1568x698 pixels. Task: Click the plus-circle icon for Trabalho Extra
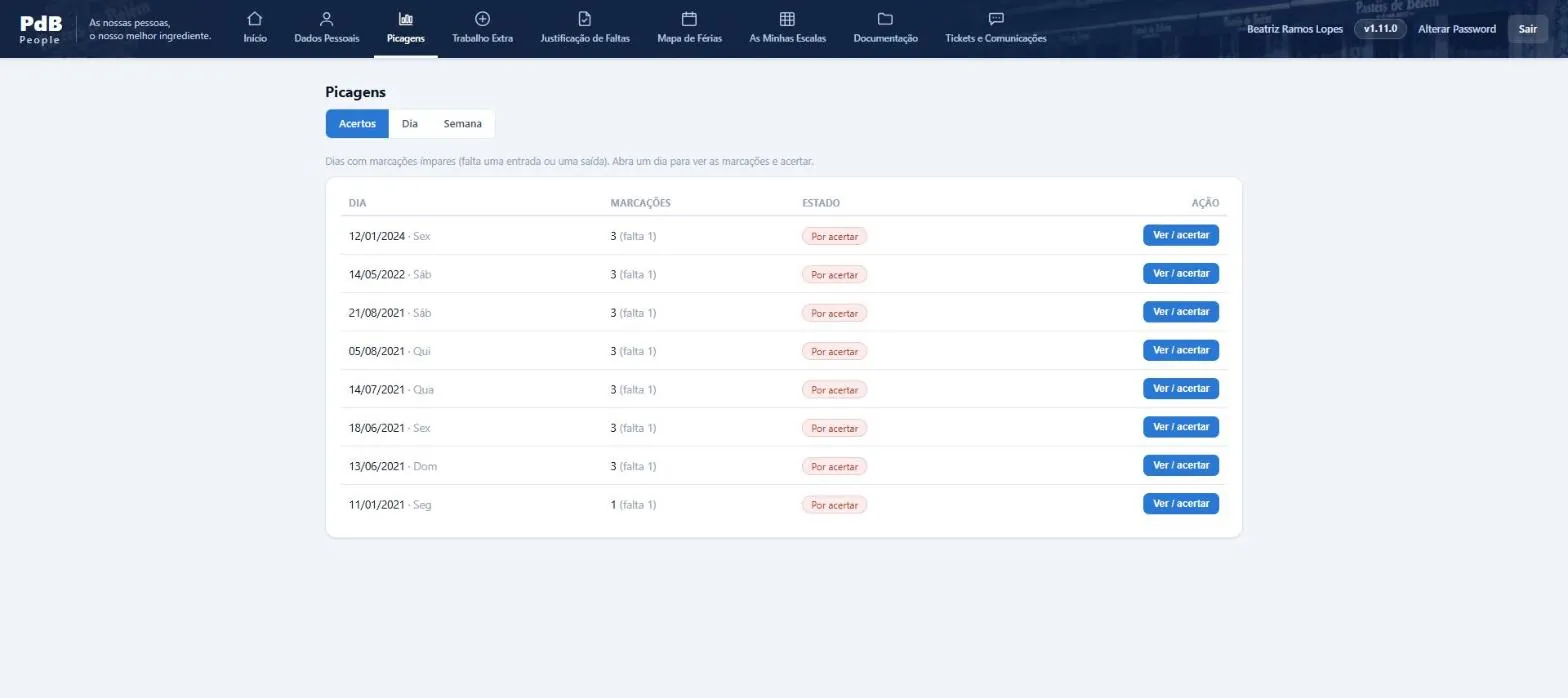point(482,19)
